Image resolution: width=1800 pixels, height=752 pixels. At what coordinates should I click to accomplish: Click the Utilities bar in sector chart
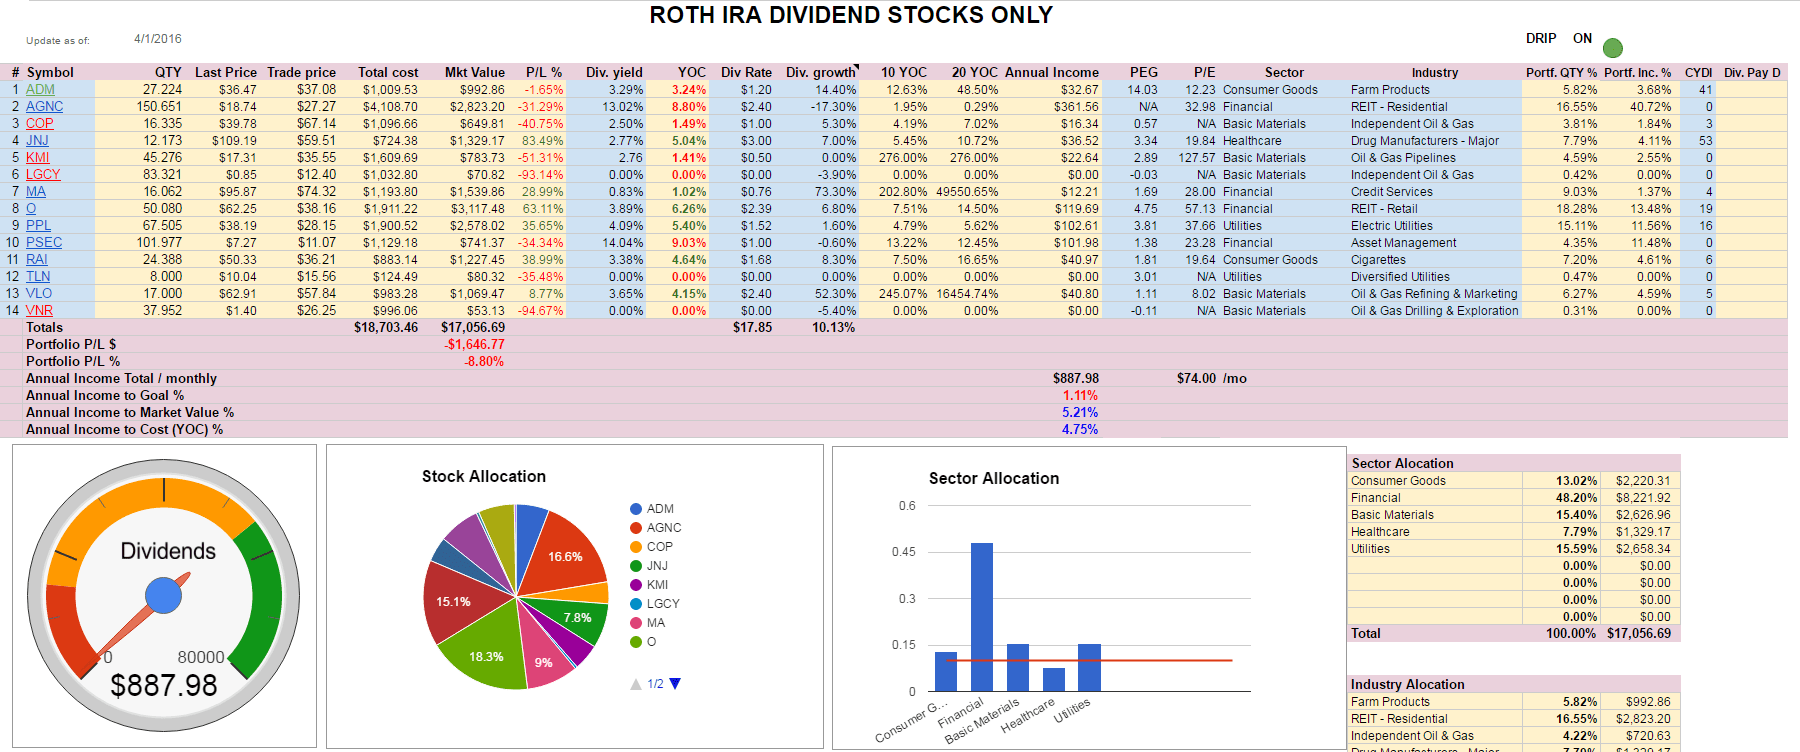[x=1089, y=667]
